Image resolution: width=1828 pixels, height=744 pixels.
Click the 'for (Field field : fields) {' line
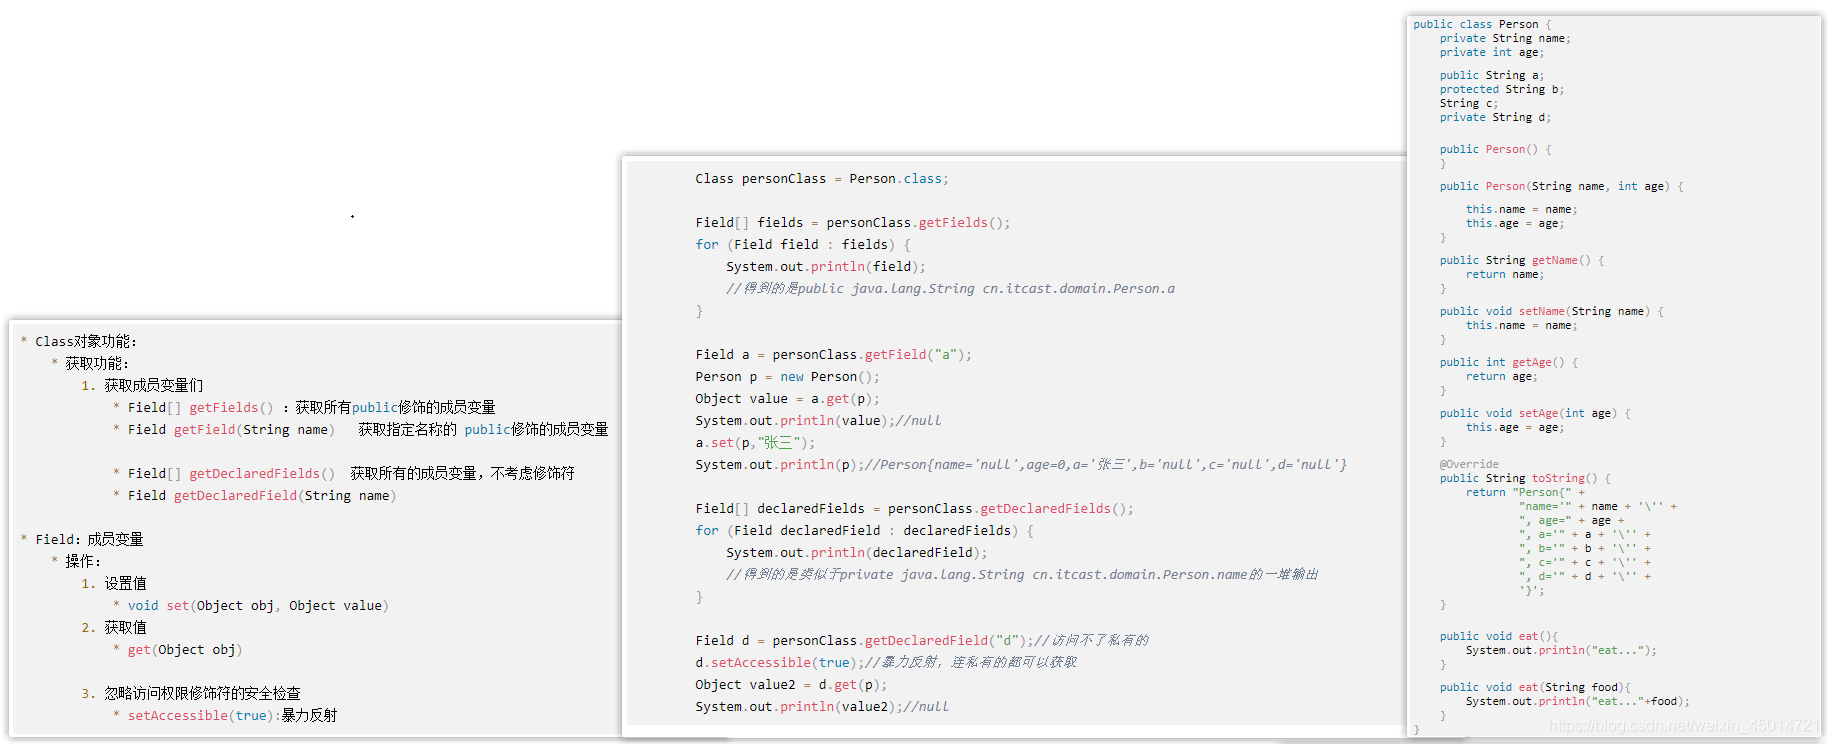803,245
